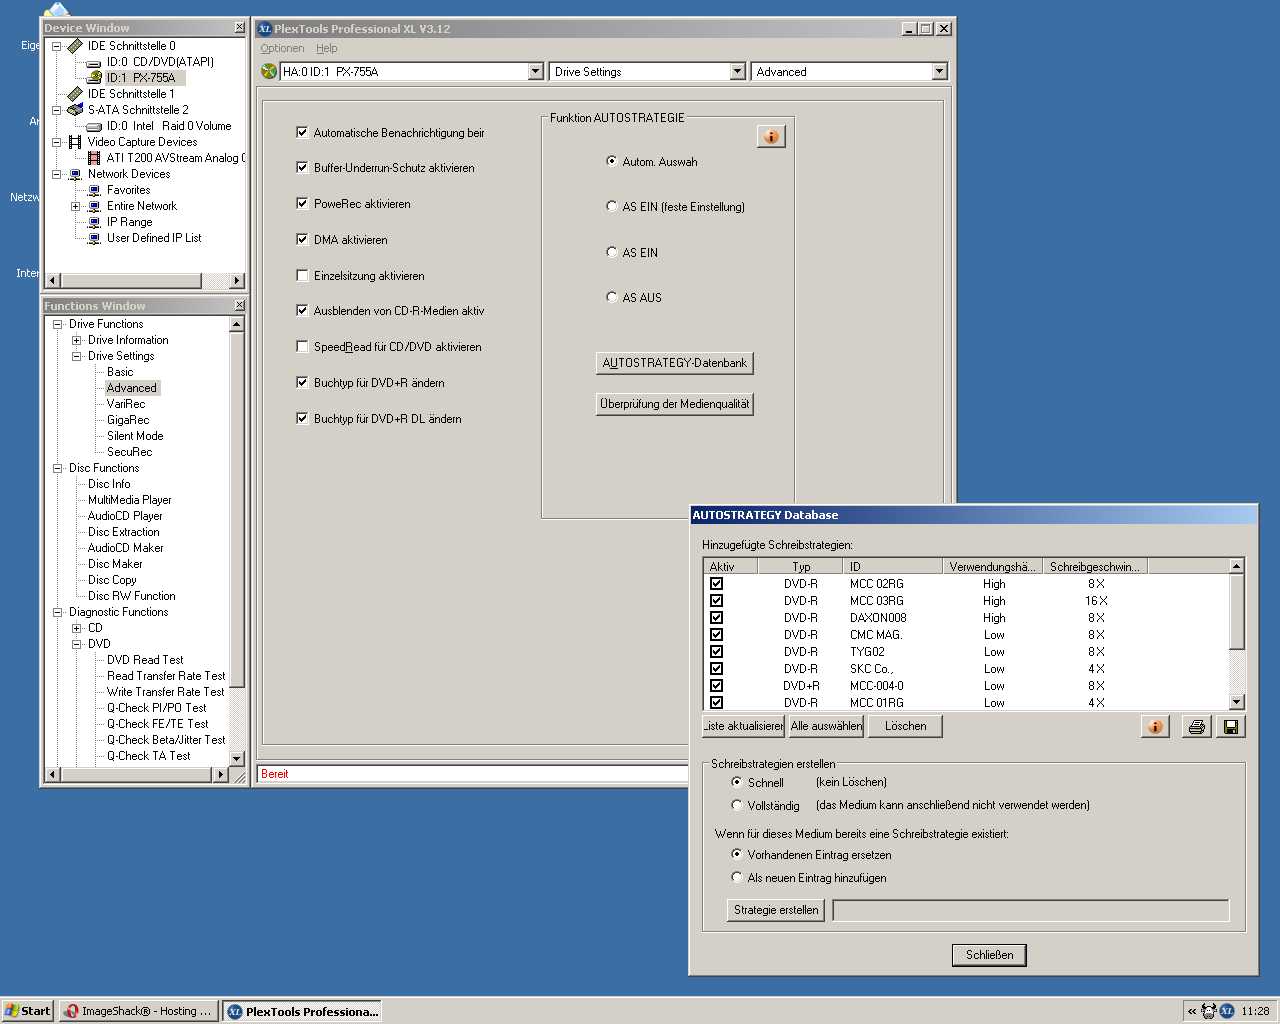Open the Drive Settings dropdown

tap(737, 72)
